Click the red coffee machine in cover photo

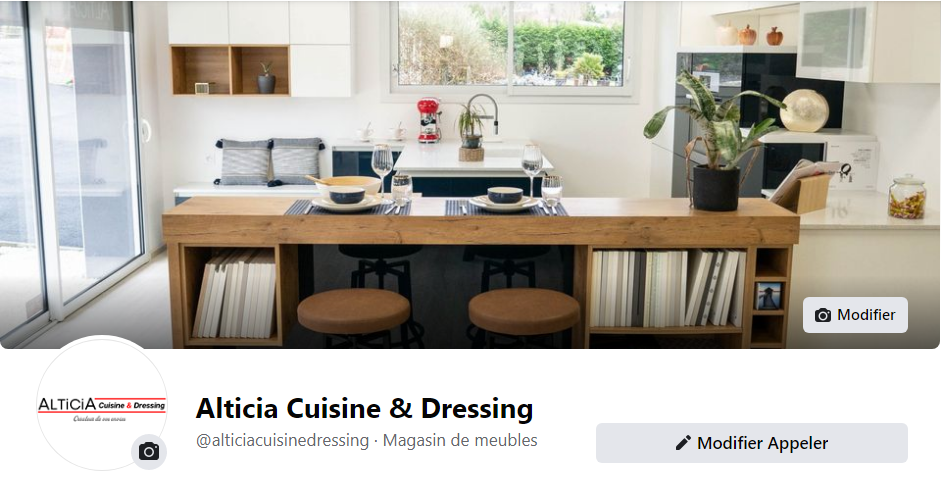428,120
